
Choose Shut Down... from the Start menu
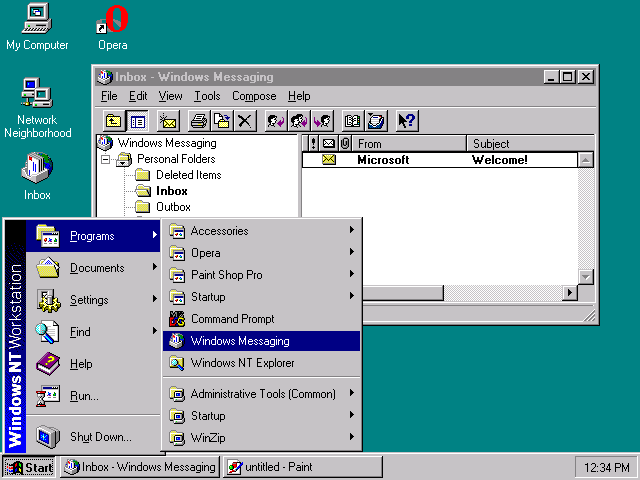click(93, 437)
